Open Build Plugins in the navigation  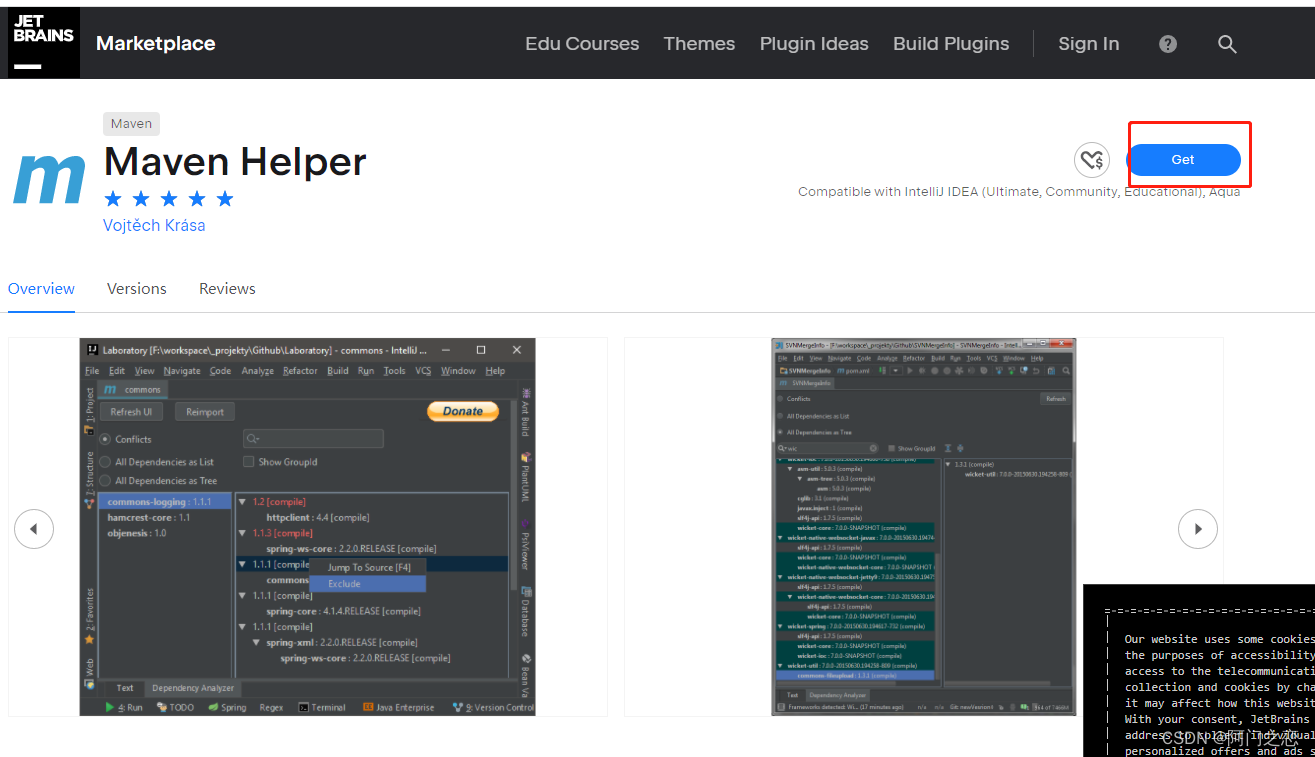[951, 44]
